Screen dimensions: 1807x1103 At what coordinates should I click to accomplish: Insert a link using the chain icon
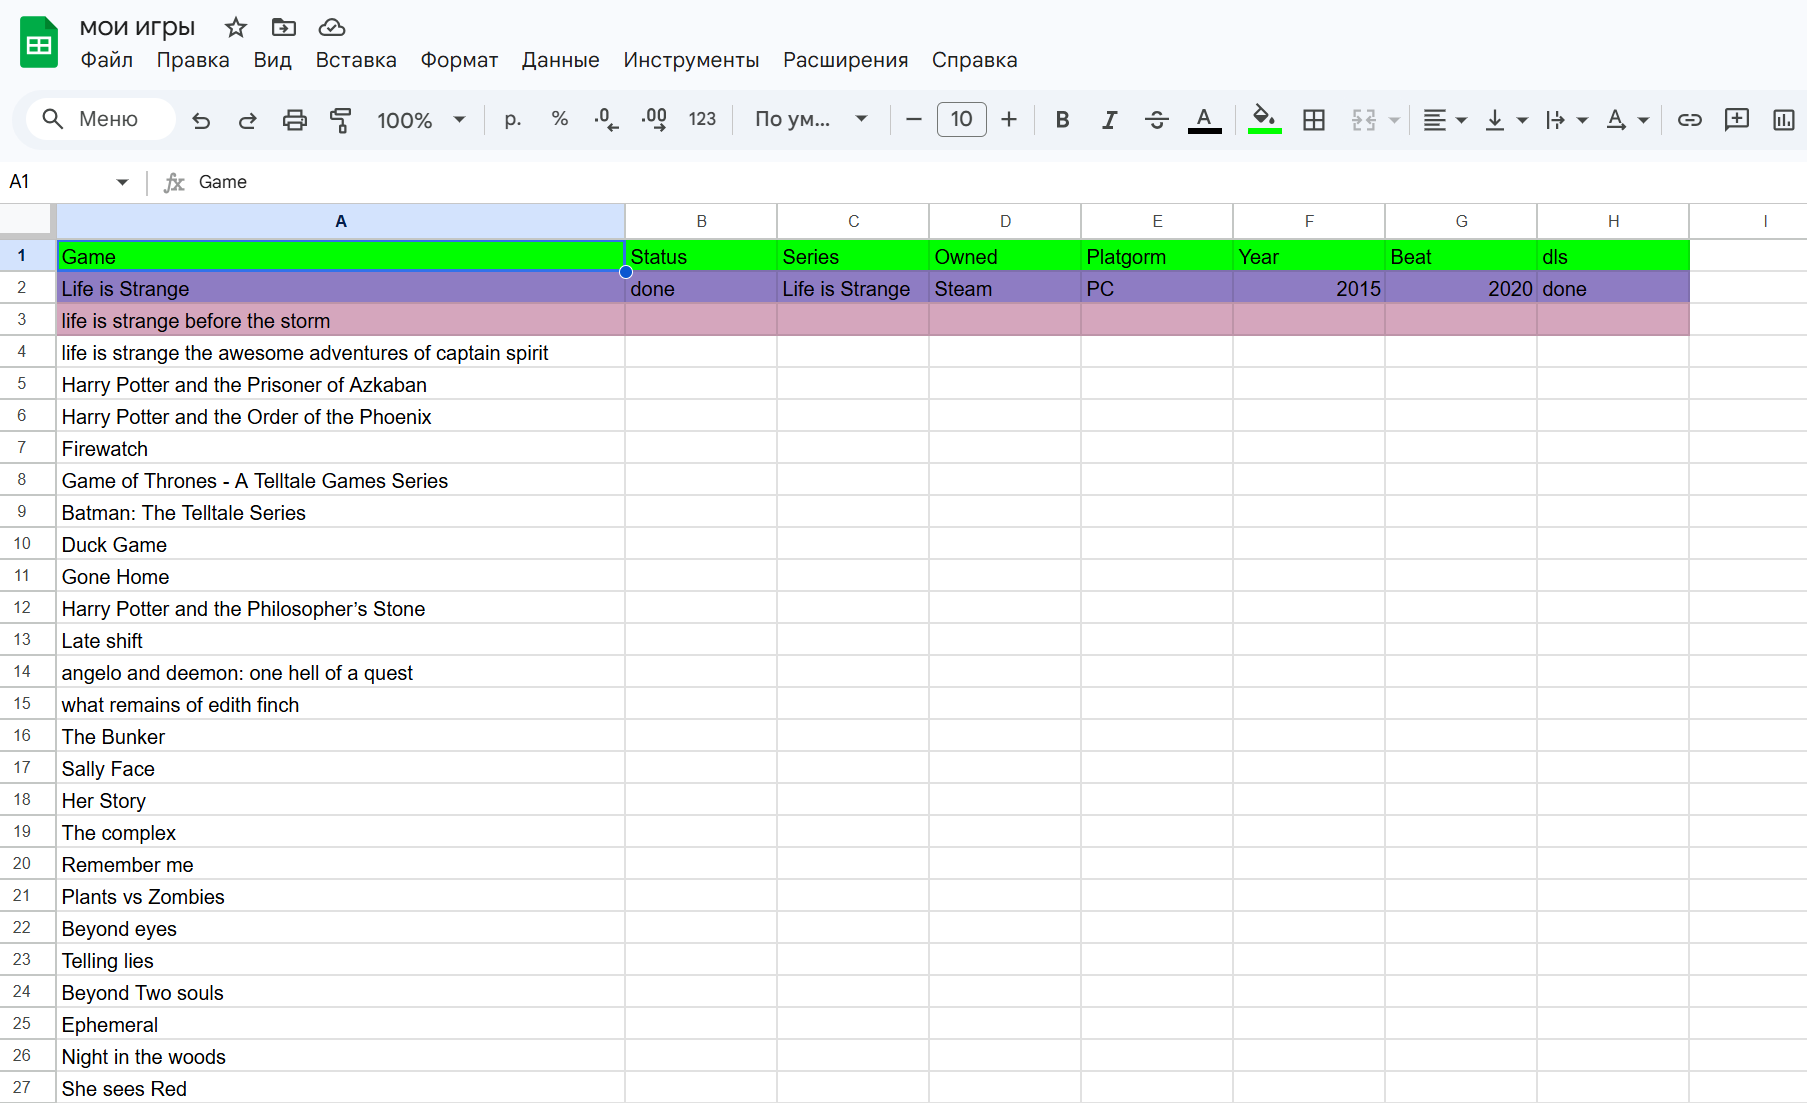click(x=1689, y=120)
